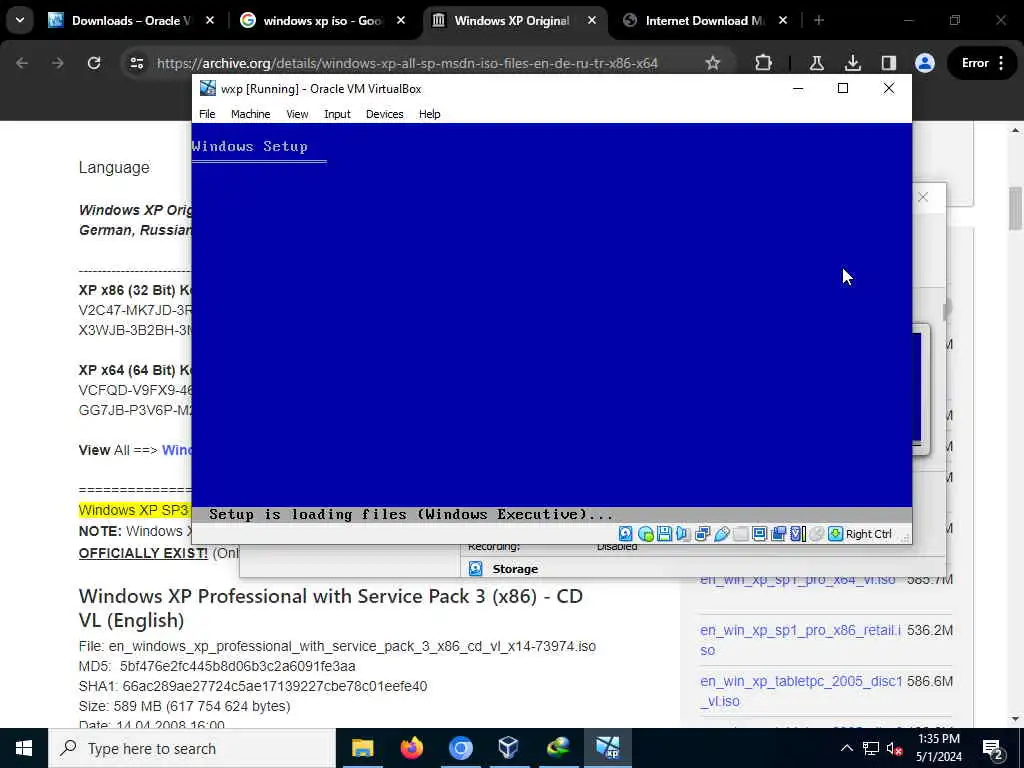The height and width of the screenshot is (768, 1024).
Task: Click the Language heading on archive page
Action: [x=114, y=168]
